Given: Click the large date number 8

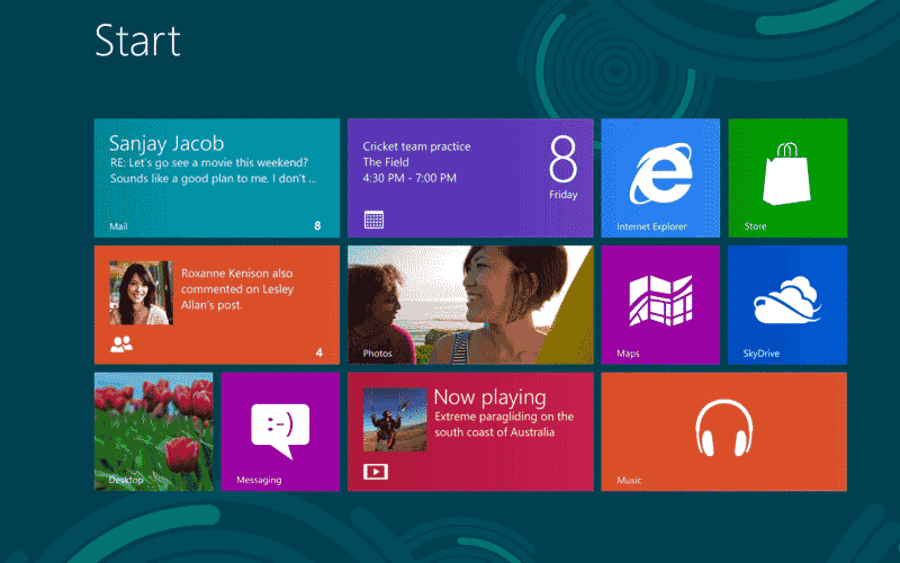Looking at the screenshot, I should (x=562, y=159).
